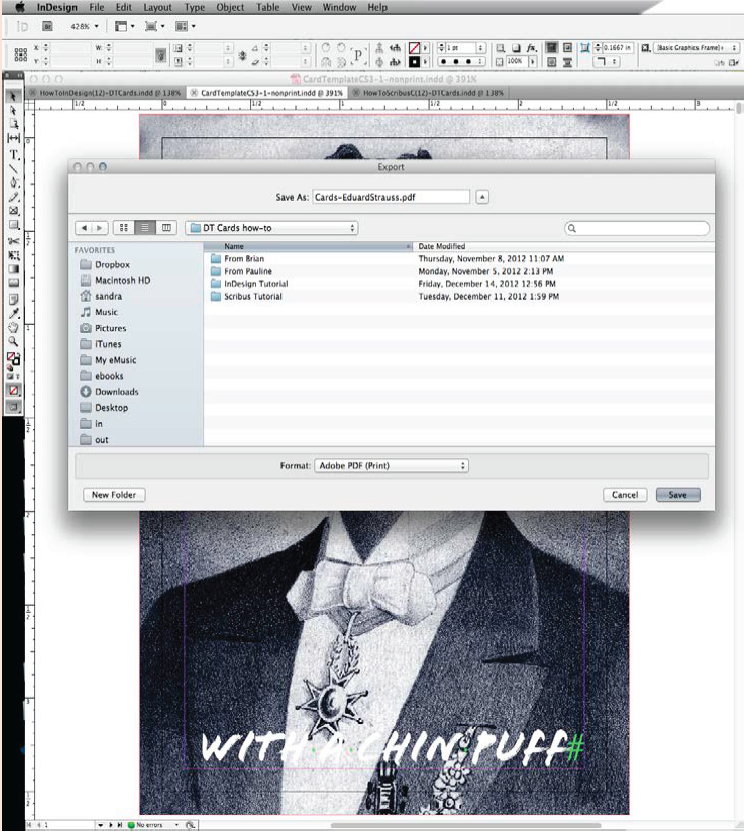
Task: Choose the Eyedropper tool
Action: coord(14,313)
